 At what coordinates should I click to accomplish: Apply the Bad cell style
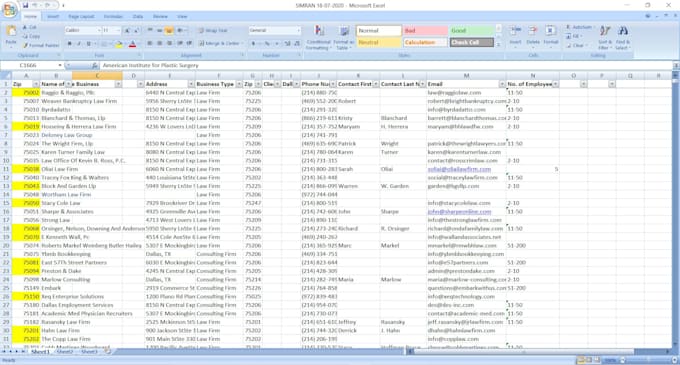pos(425,31)
